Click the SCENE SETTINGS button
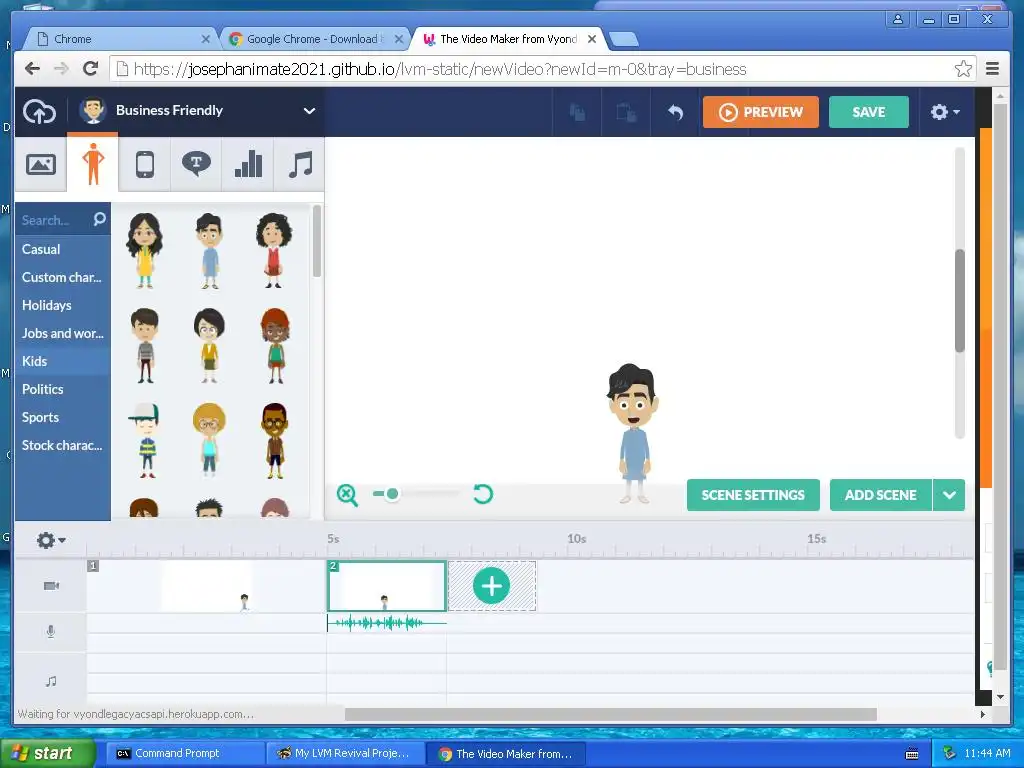The height and width of the screenshot is (768, 1024). pos(753,495)
